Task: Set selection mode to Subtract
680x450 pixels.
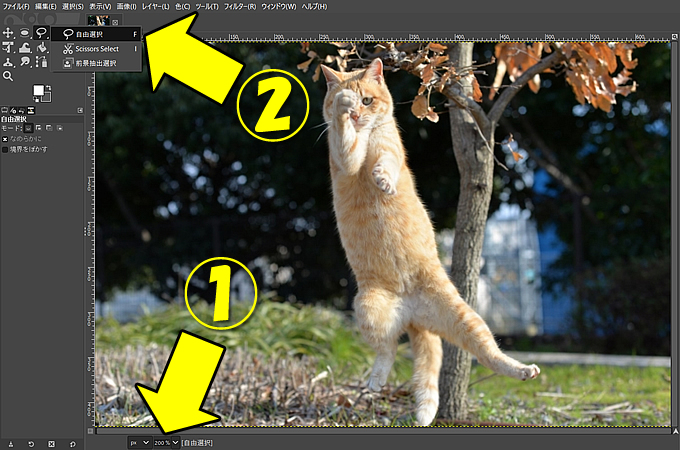Action: 49,128
